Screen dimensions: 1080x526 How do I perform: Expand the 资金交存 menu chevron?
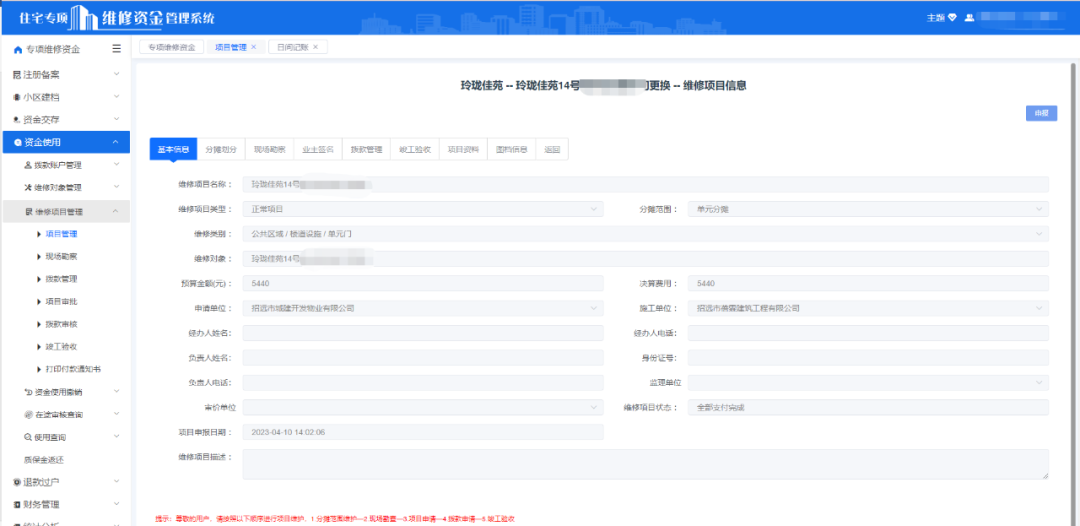pos(116,120)
